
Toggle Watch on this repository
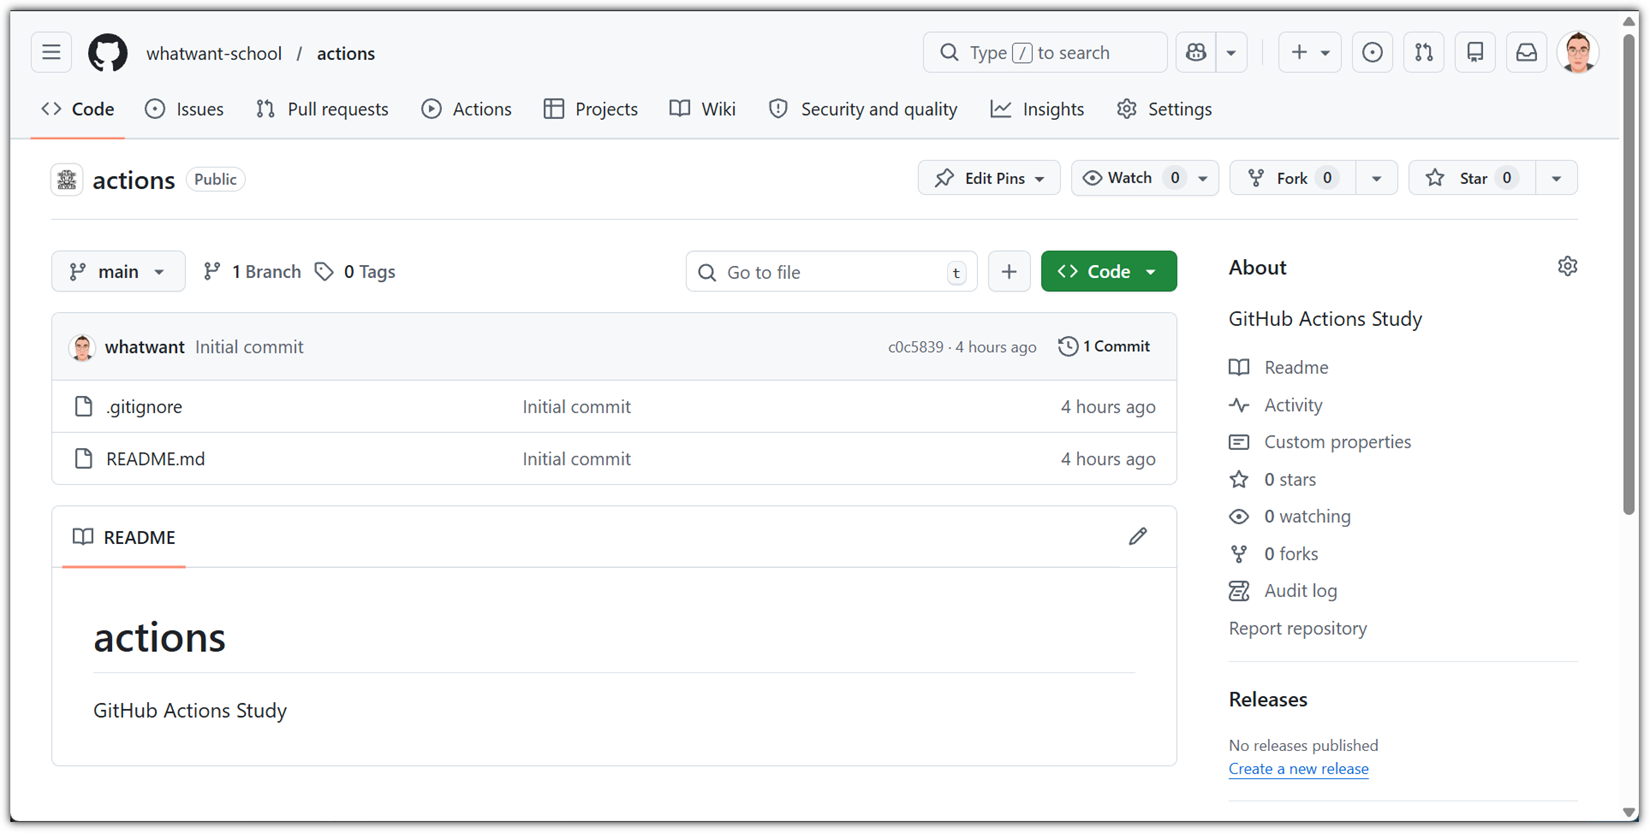(1130, 178)
